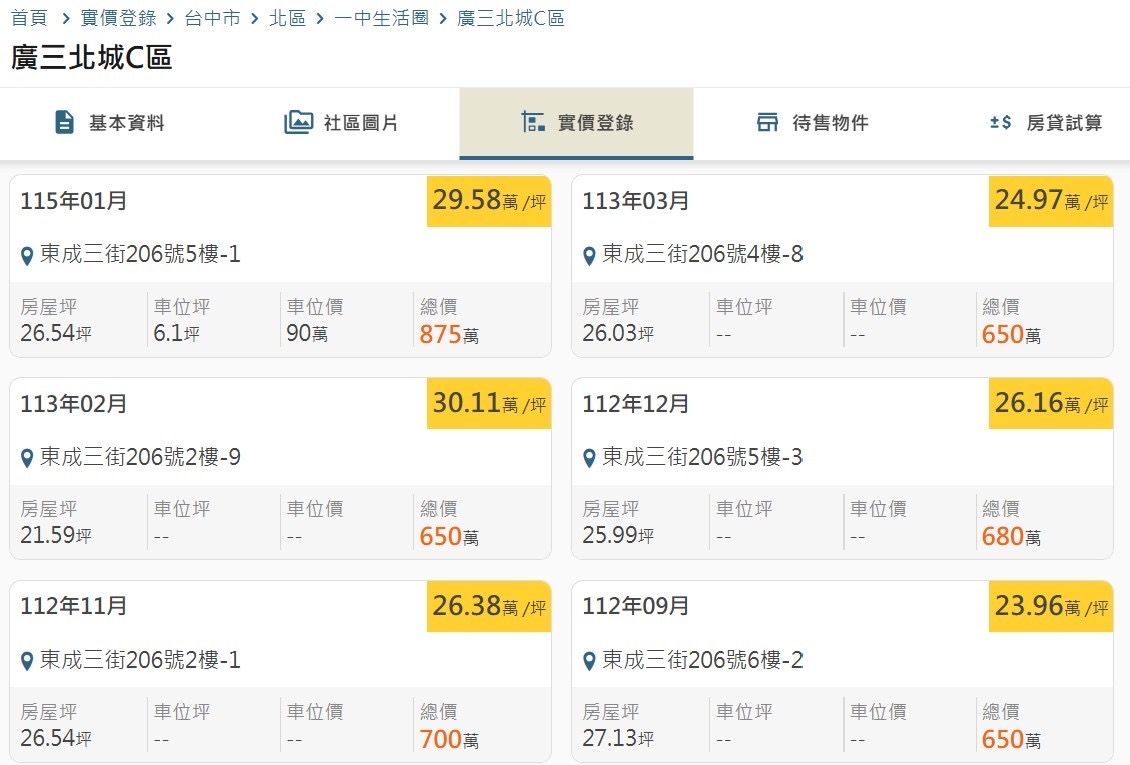
Task: Click the chart icon on 實價登錄 tab
Action: (533, 122)
